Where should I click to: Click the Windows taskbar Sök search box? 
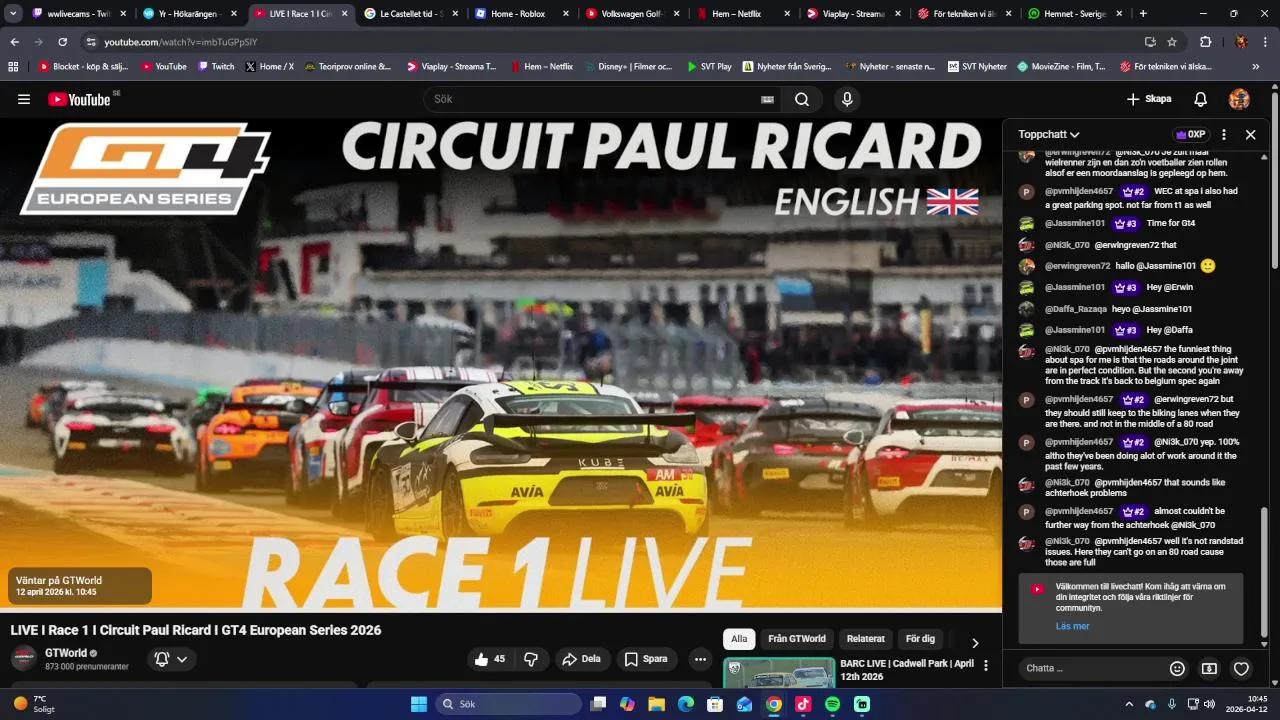pos(508,704)
